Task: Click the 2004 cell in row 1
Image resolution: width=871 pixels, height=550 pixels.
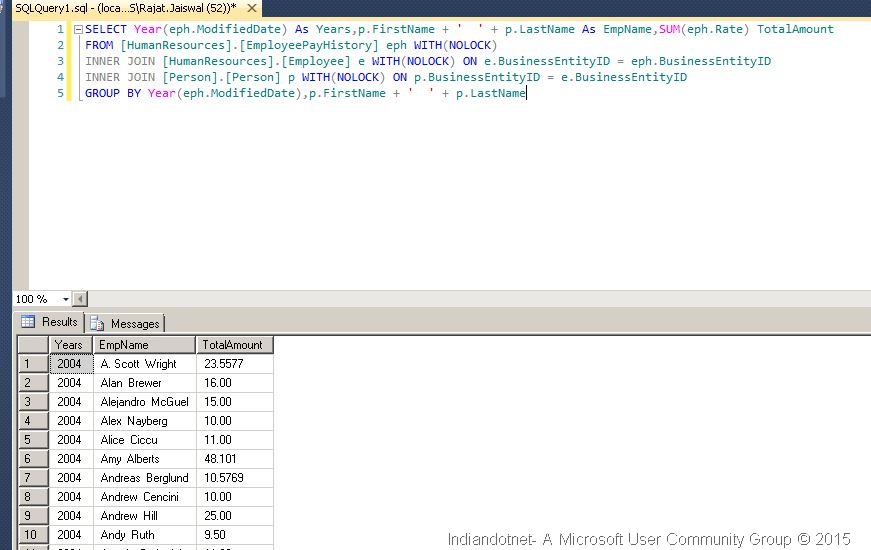Action: click(x=71, y=364)
